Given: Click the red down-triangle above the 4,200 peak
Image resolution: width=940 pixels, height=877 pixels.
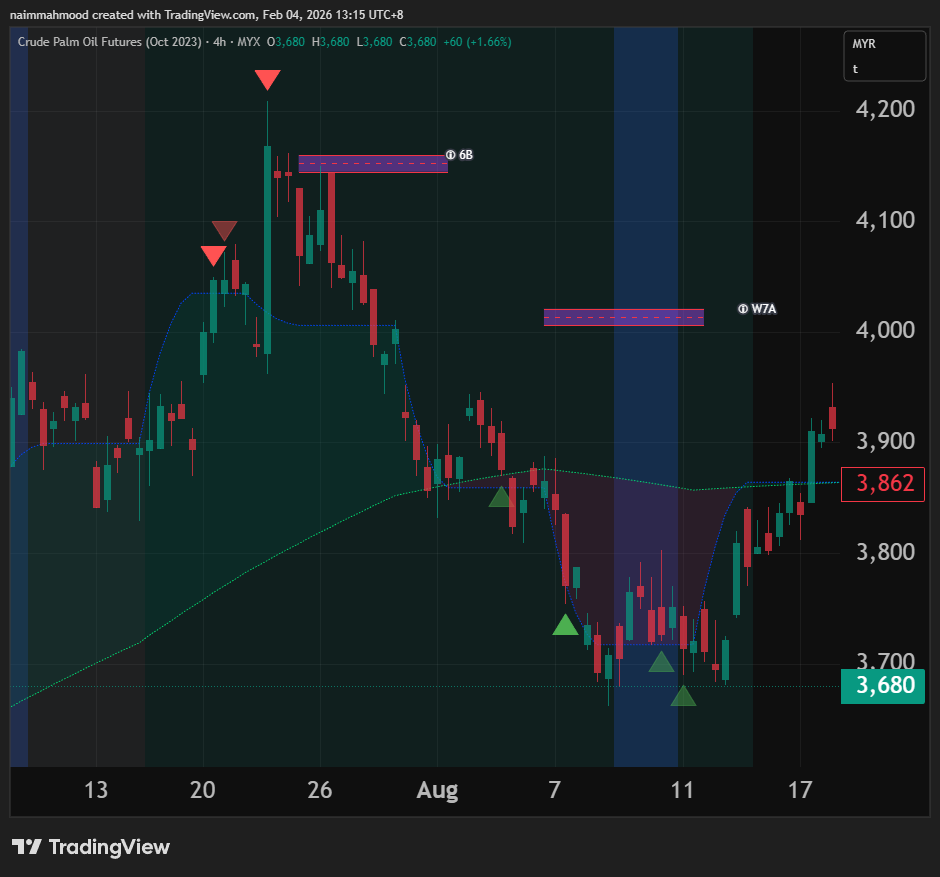Looking at the screenshot, I should click(267, 80).
